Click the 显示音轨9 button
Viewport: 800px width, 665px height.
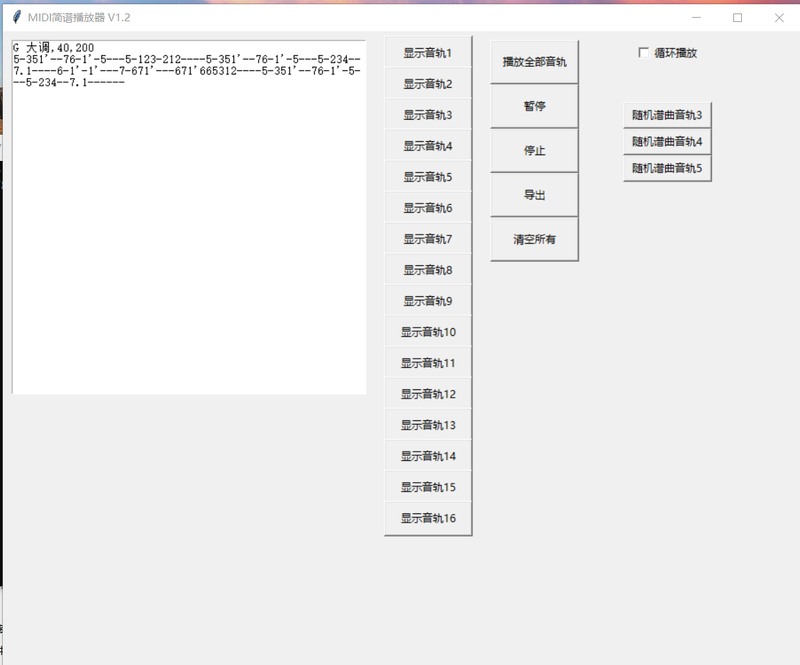[x=428, y=301]
